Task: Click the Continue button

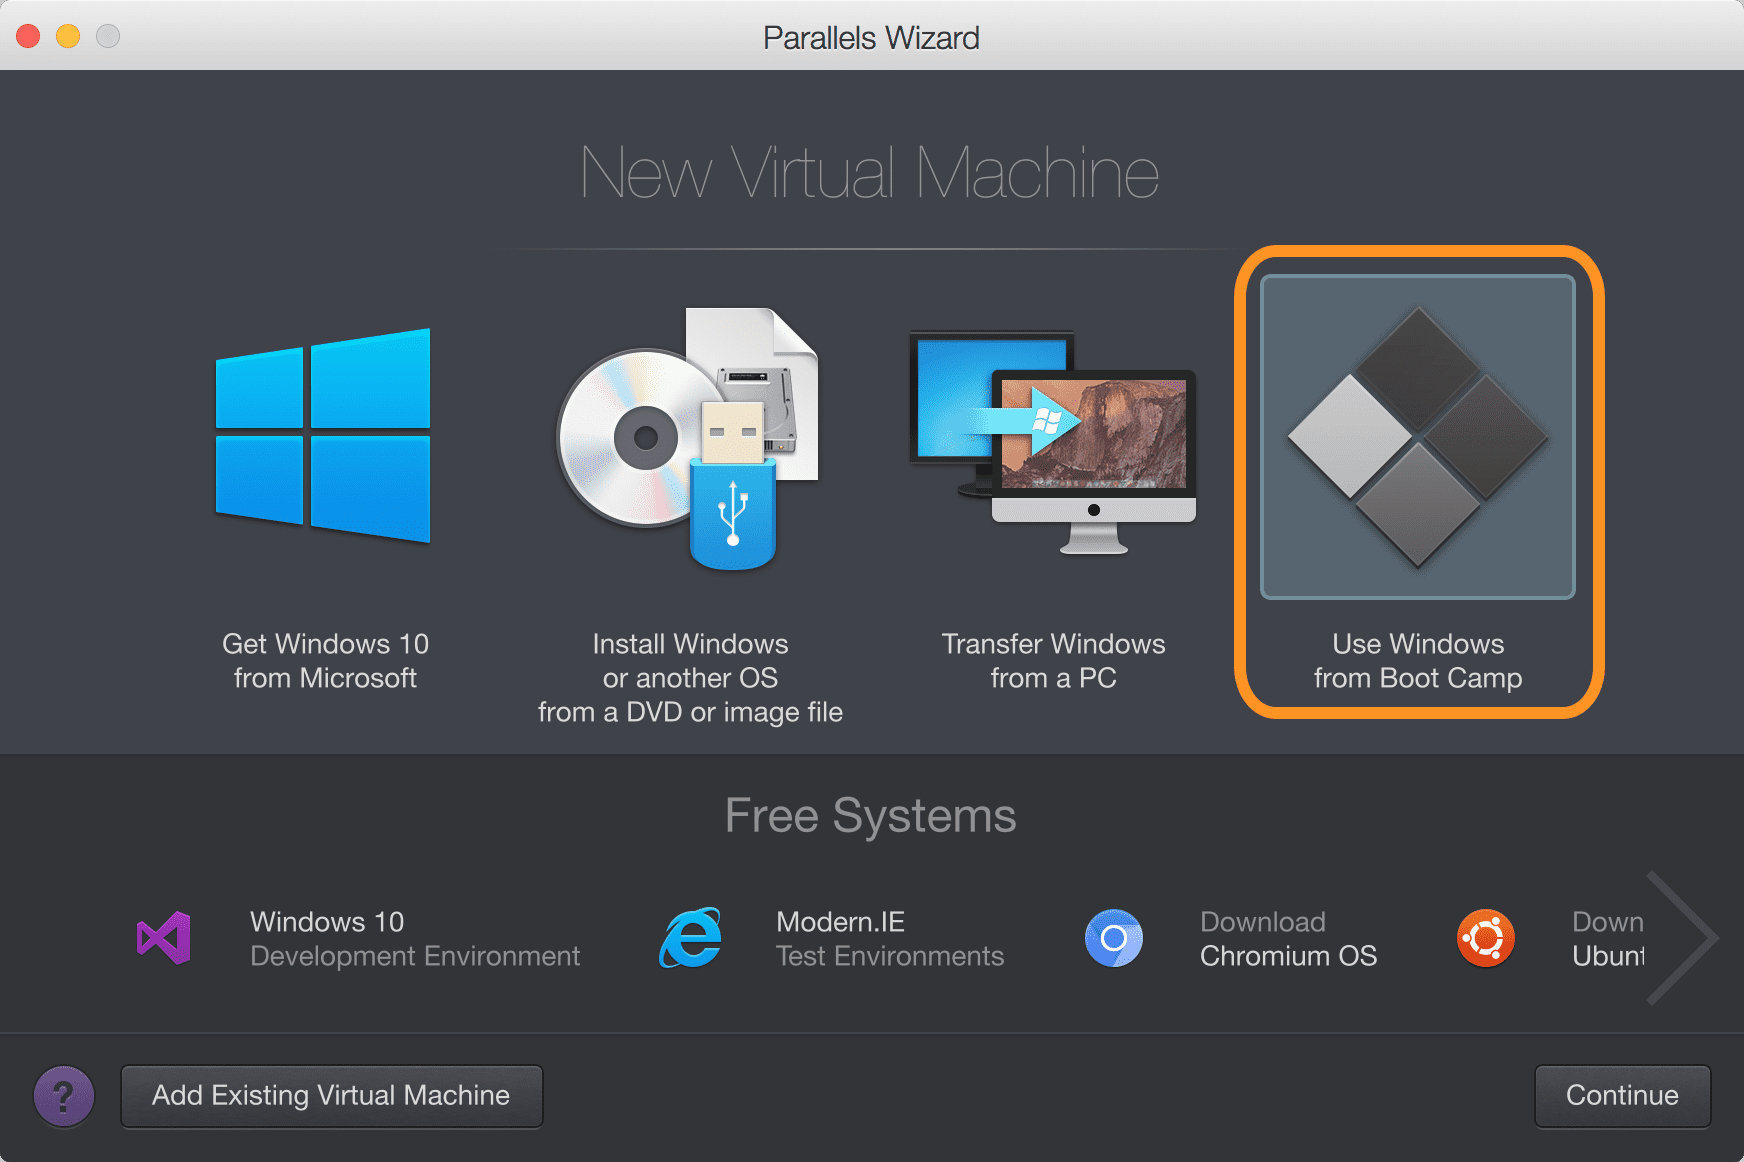Action: coord(1622,1096)
